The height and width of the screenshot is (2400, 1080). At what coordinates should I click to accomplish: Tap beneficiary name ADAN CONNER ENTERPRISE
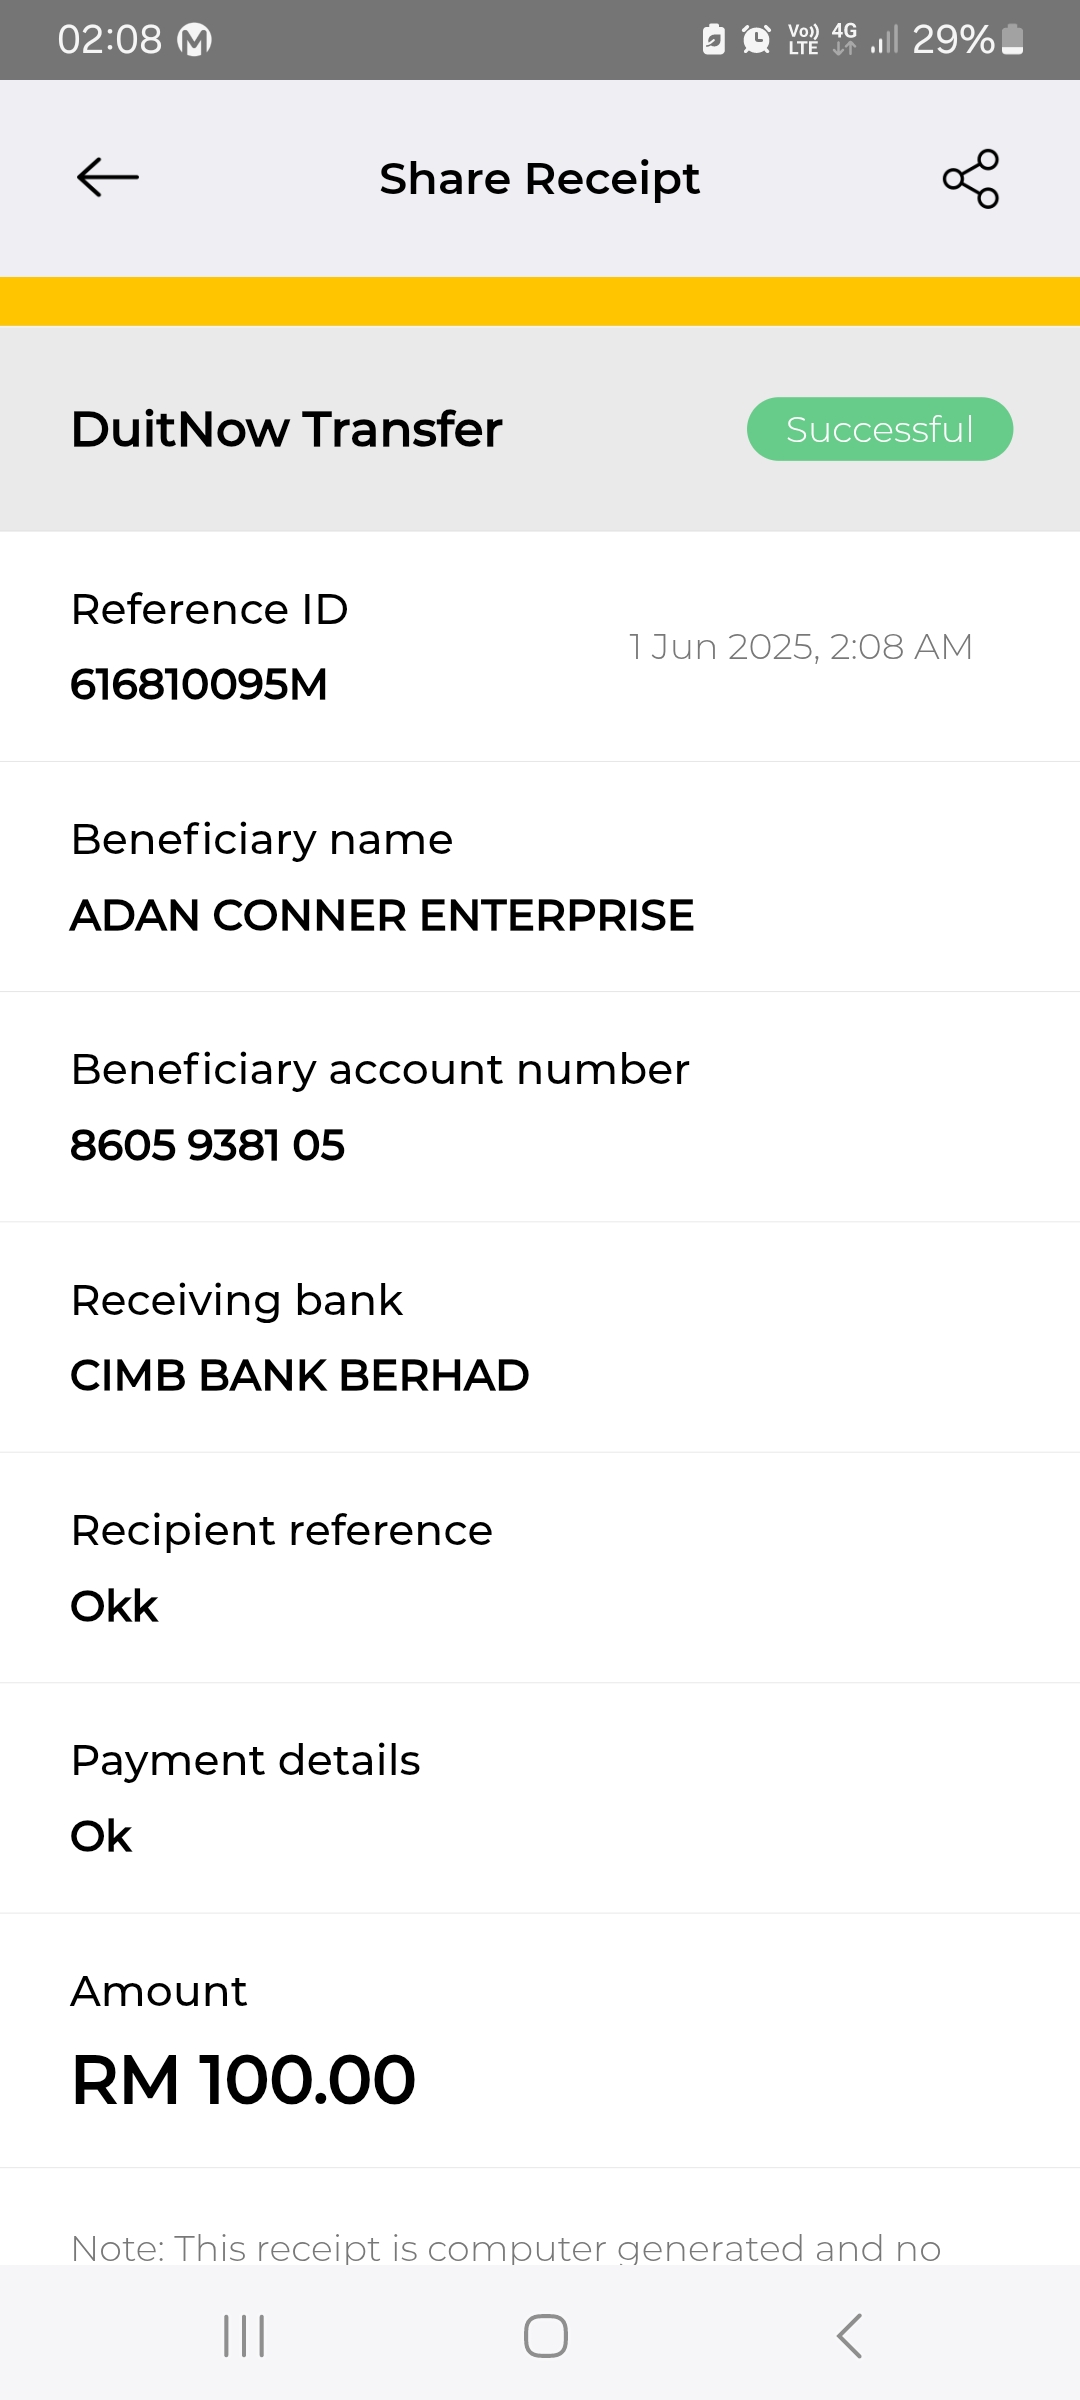382,916
